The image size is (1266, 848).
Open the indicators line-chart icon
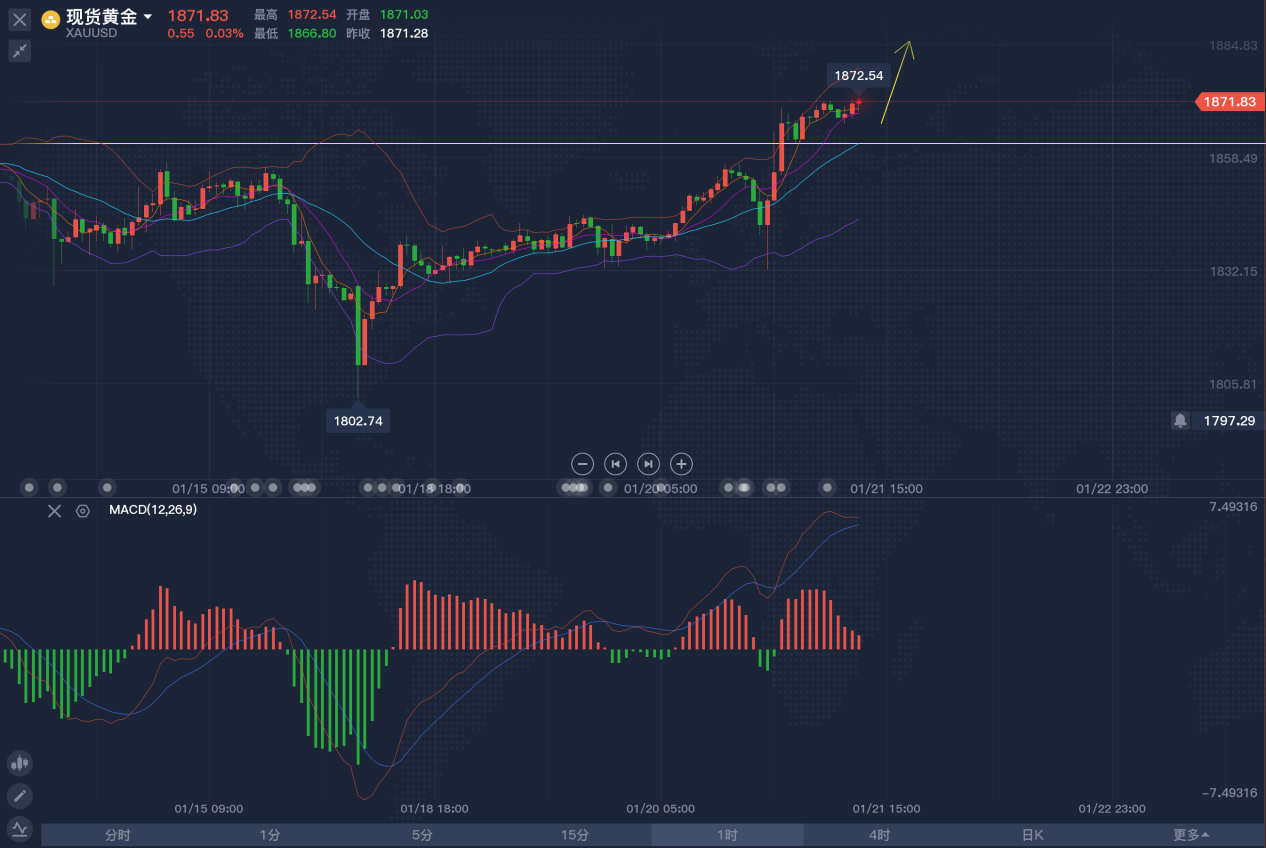[20, 828]
